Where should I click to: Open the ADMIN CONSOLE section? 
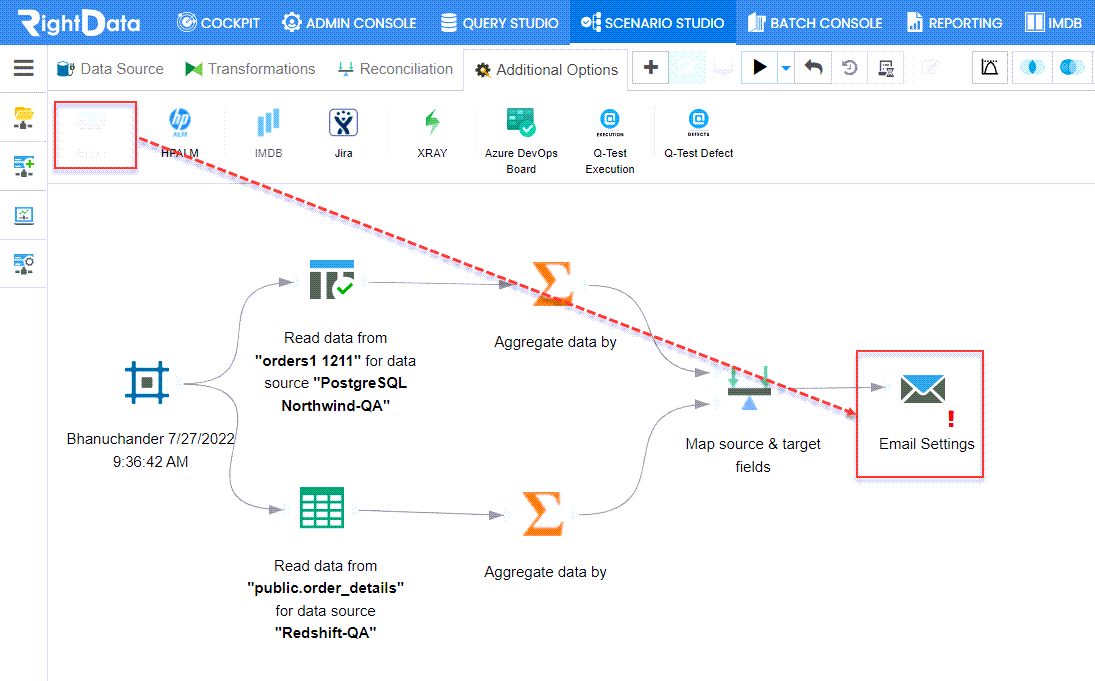(x=349, y=23)
